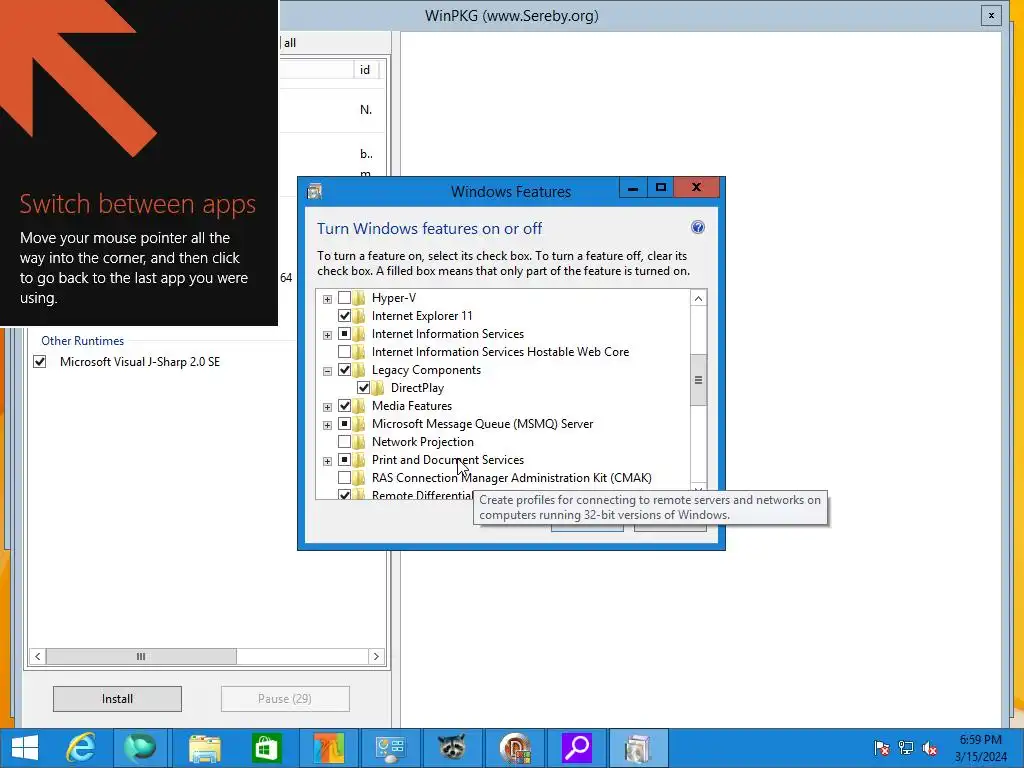
Task: Expand the Microsoft Message Queue Server node
Action: tap(327, 425)
